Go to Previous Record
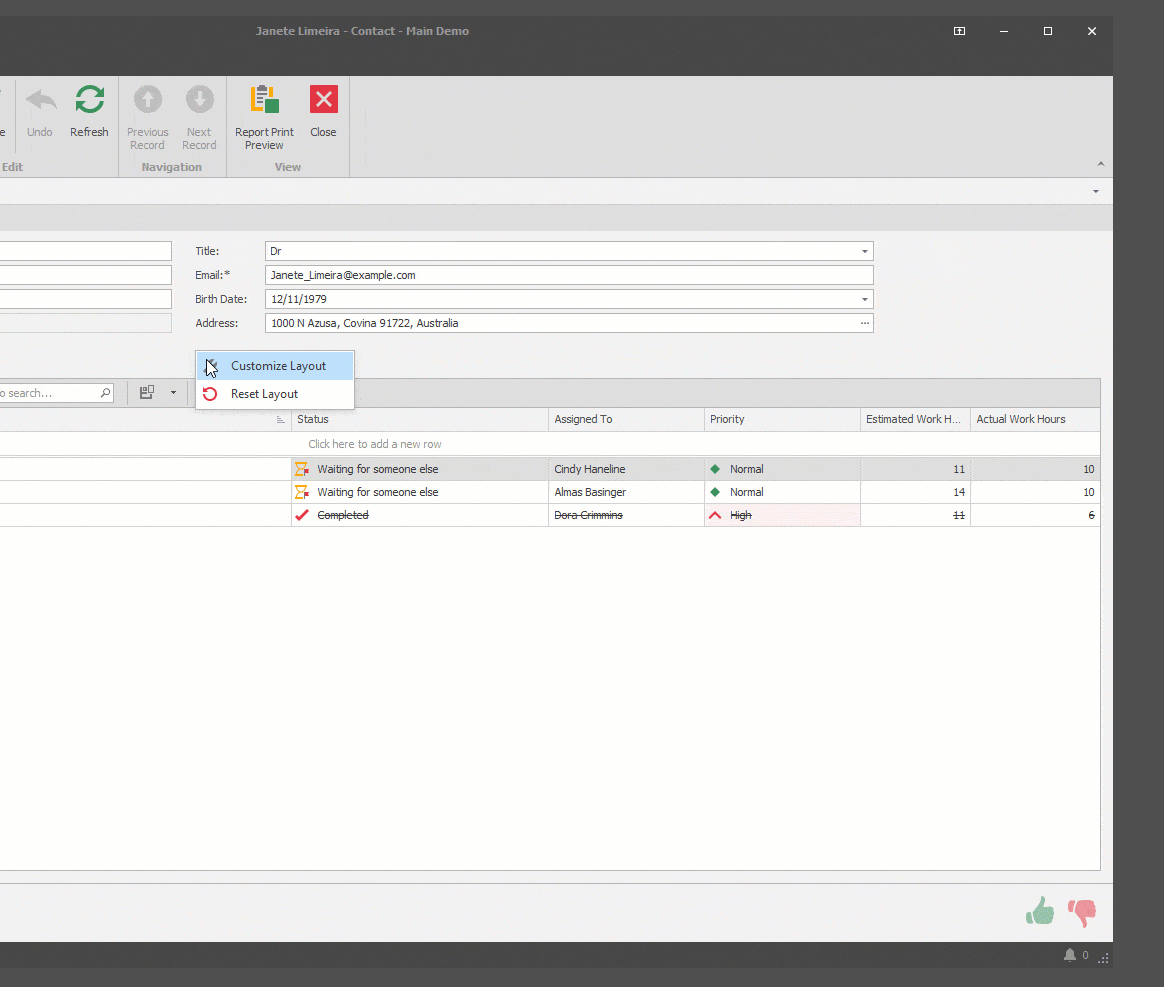Viewport: 1164px width, 987px height. 148,117
